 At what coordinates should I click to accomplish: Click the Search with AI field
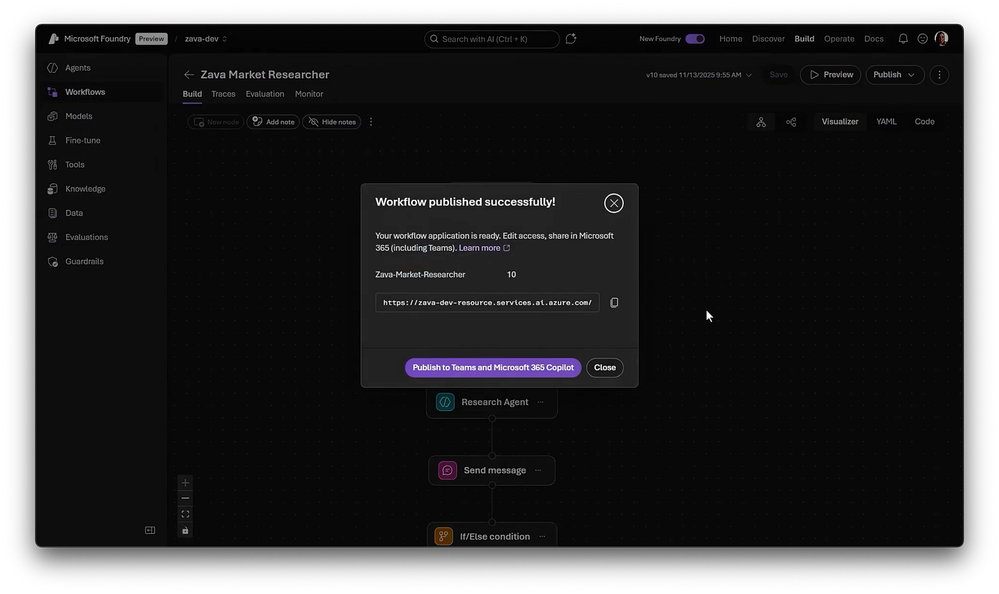coord(492,39)
